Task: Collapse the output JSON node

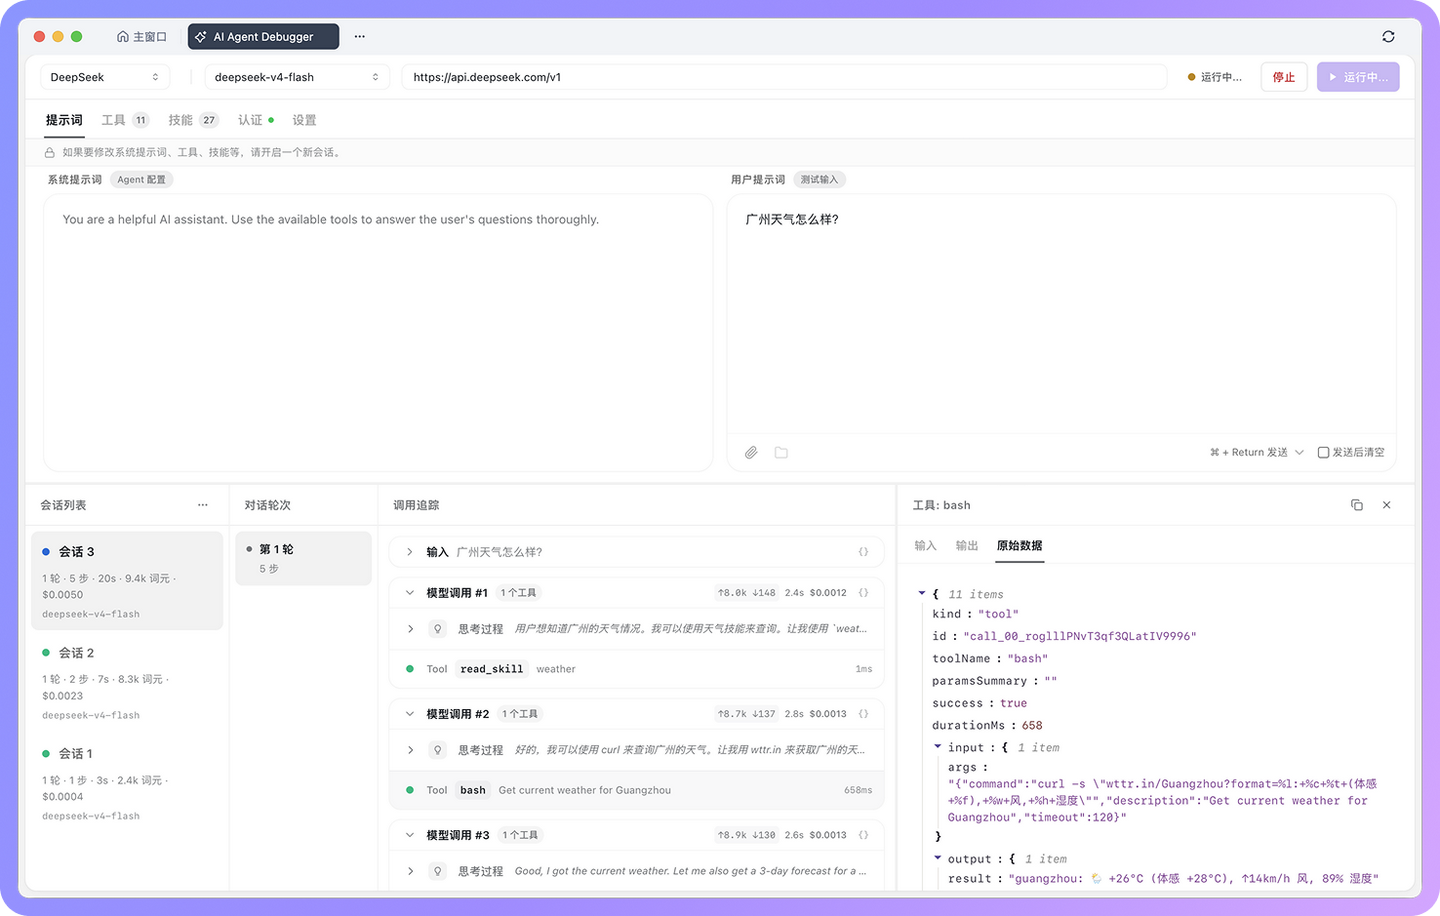Action: (x=938, y=858)
